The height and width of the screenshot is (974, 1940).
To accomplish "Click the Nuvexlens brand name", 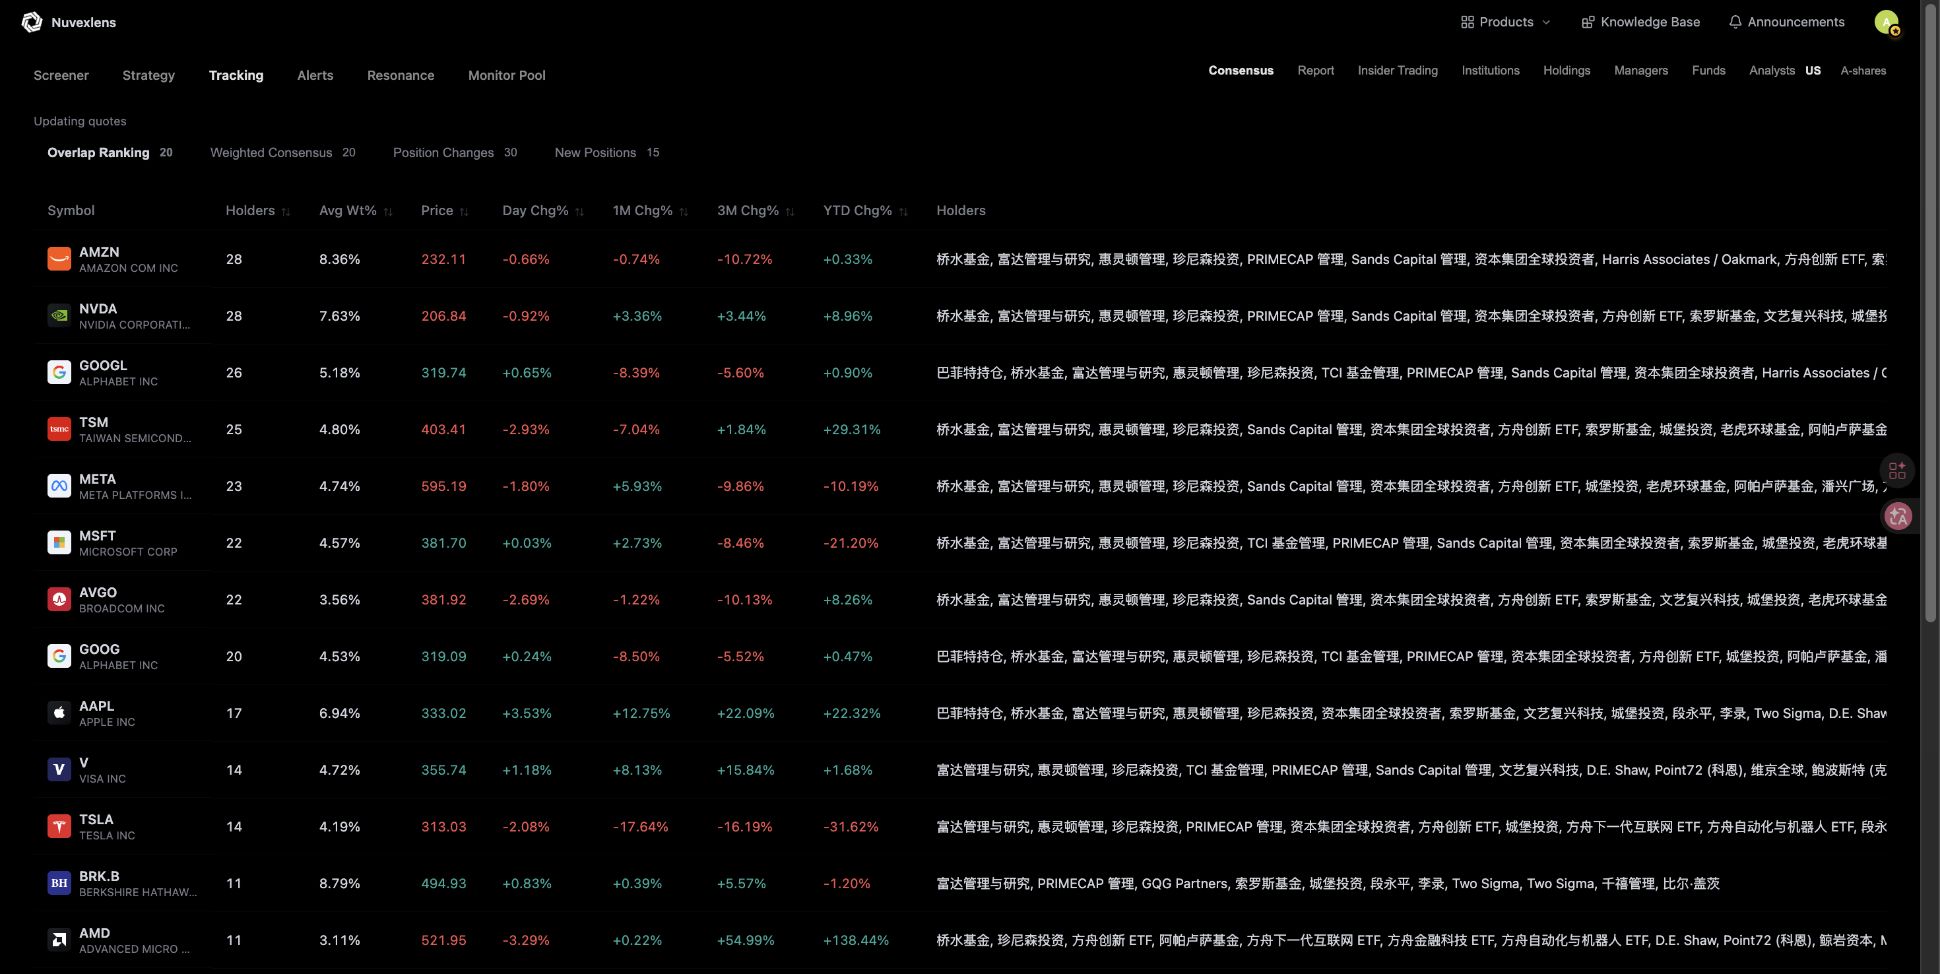I will pyautogui.click(x=84, y=22).
